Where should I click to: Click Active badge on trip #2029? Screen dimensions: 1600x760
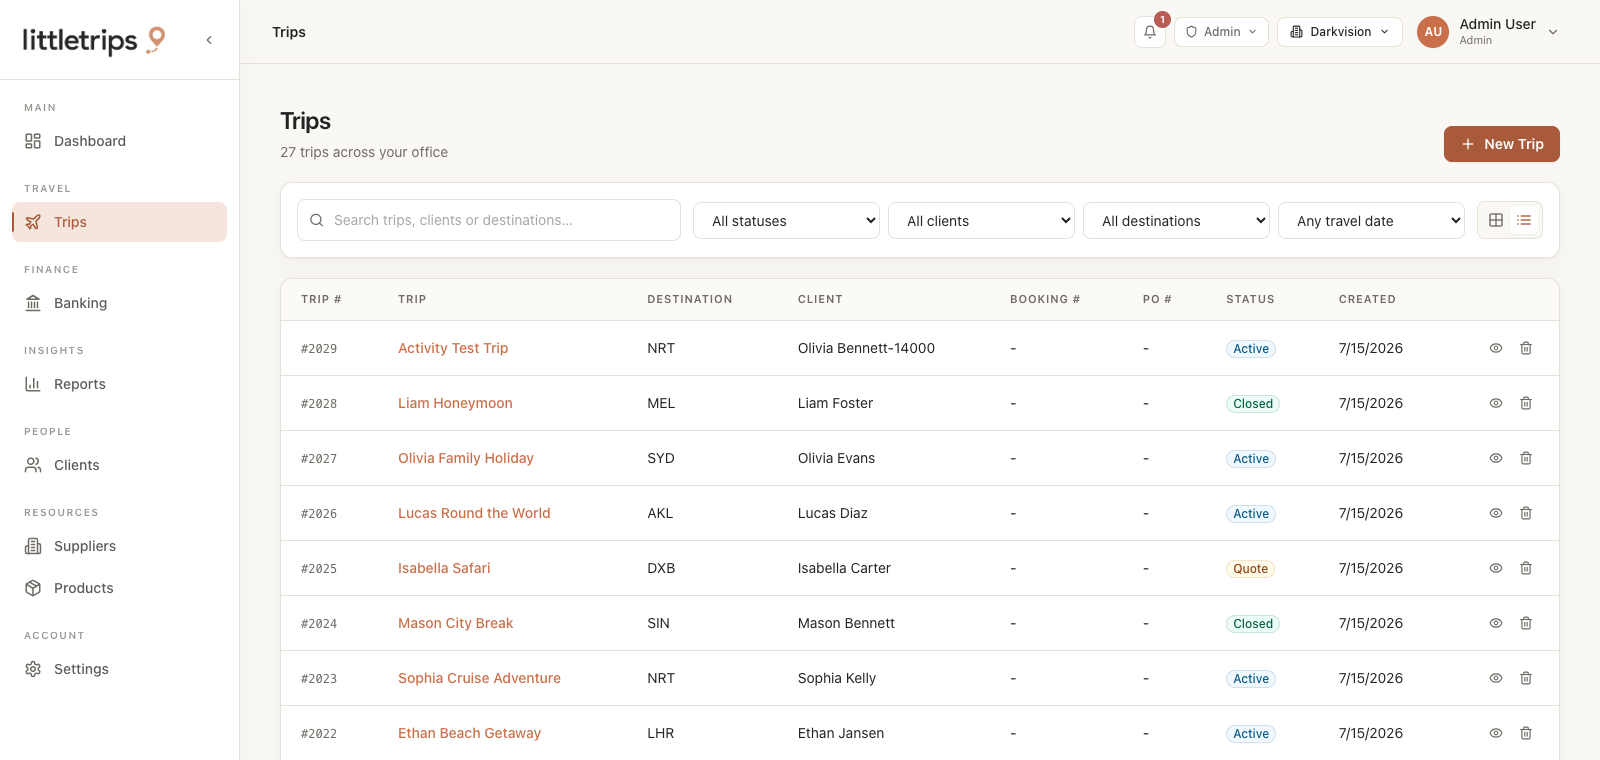[1251, 349]
